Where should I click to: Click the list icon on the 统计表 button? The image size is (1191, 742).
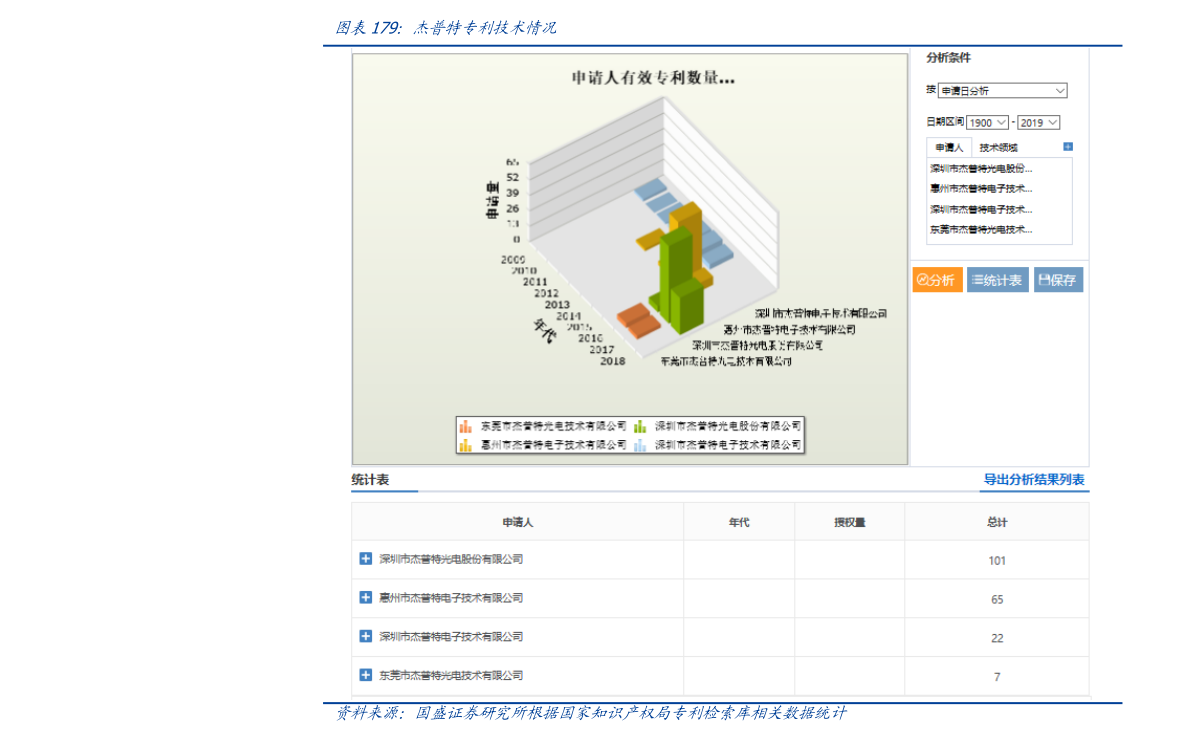pyautogui.click(x=977, y=280)
